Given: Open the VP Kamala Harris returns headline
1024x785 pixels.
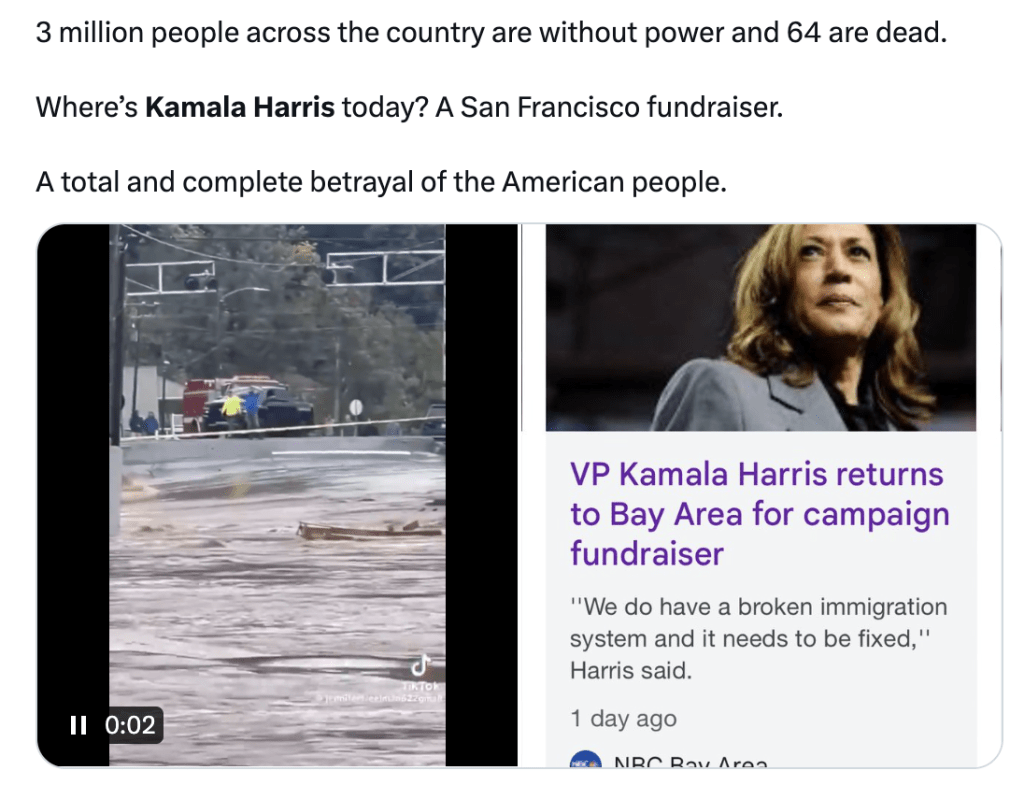Looking at the screenshot, I should [759, 514].
